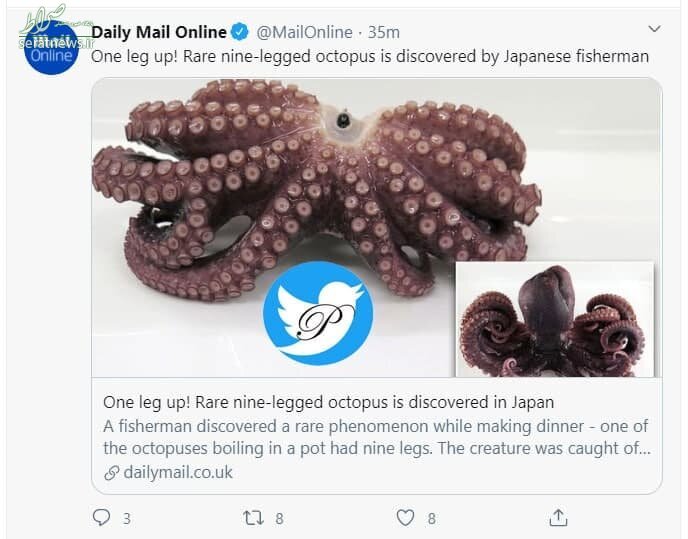Click the Twitter bird logo on the image
Screen dimensions: 688x539
click(x=317, y=315)
